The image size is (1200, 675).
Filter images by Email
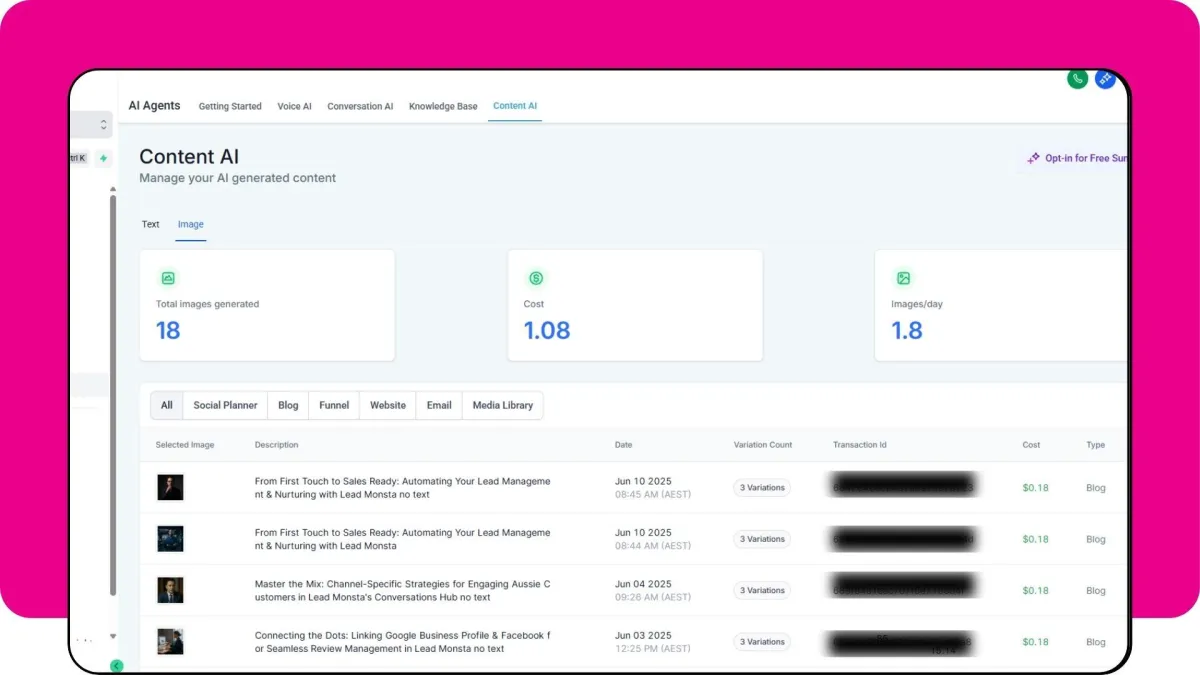[x=439, y=405]
